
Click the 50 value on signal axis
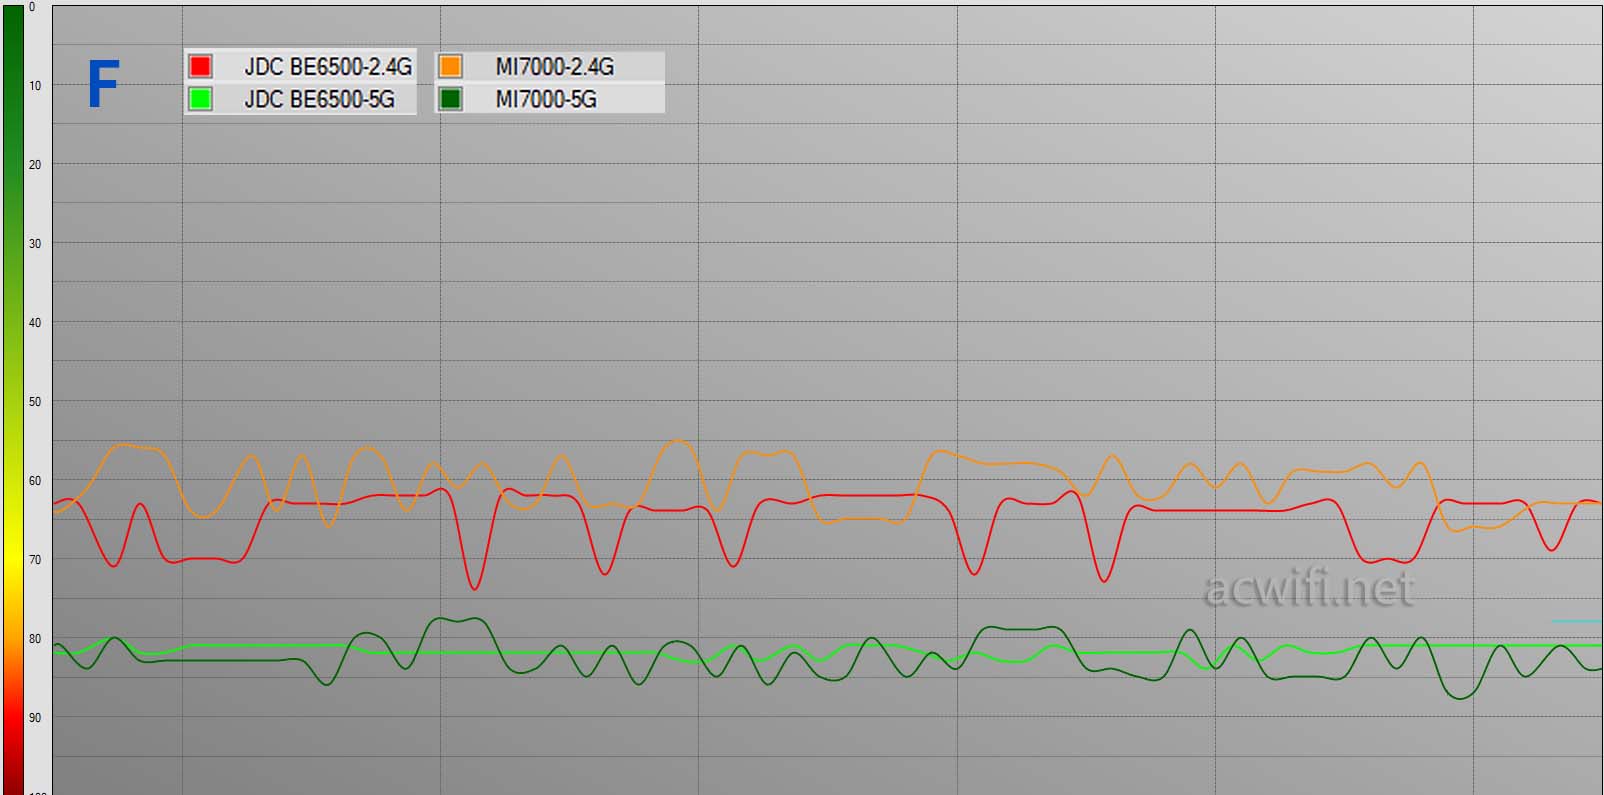[x=35, y=402]
